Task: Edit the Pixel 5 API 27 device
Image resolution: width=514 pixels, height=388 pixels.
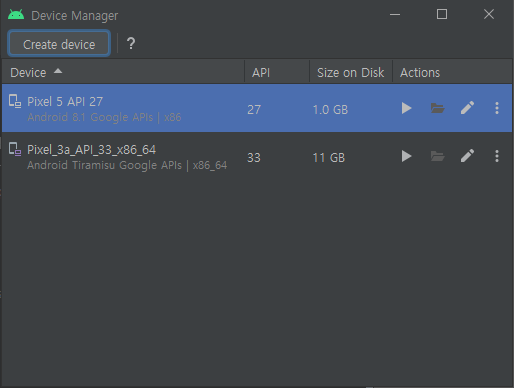Action: (x=467, y=108)
